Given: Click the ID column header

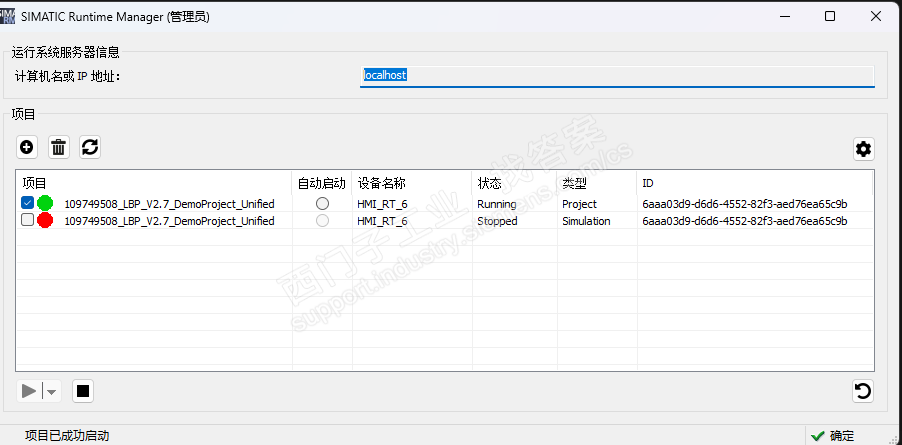Looking at the screenshot, I should (x=755, y=183).
